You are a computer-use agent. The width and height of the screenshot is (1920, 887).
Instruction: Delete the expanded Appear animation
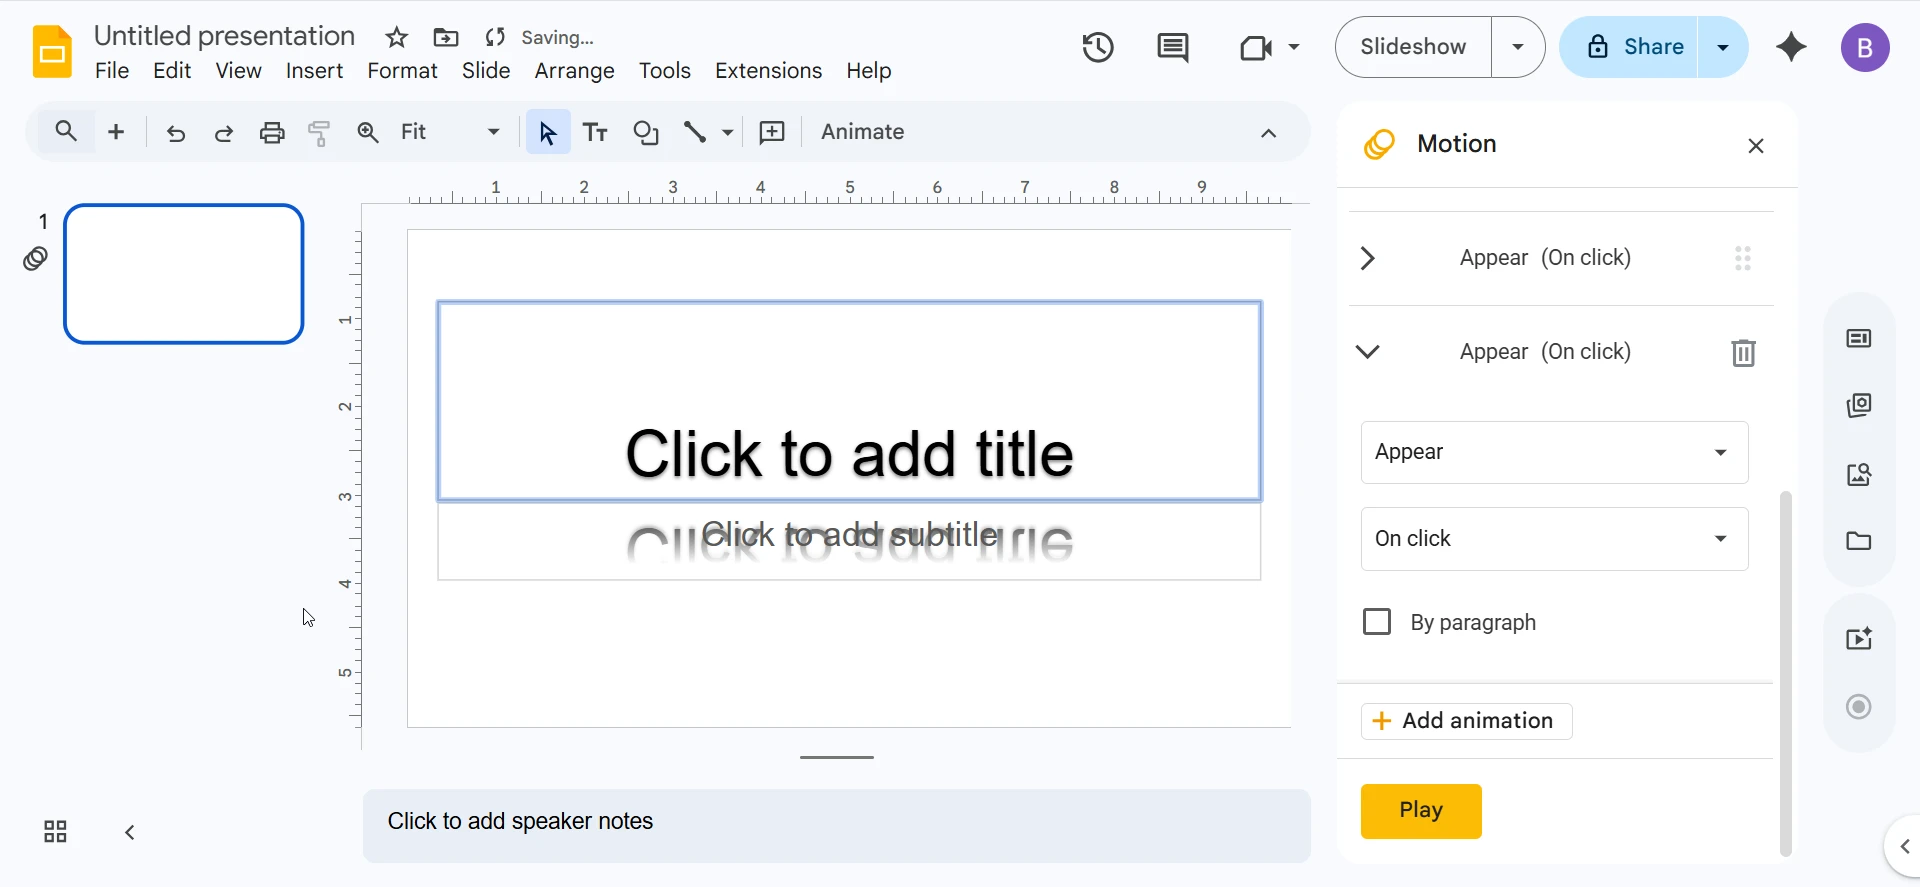(x=1743, y=352)
